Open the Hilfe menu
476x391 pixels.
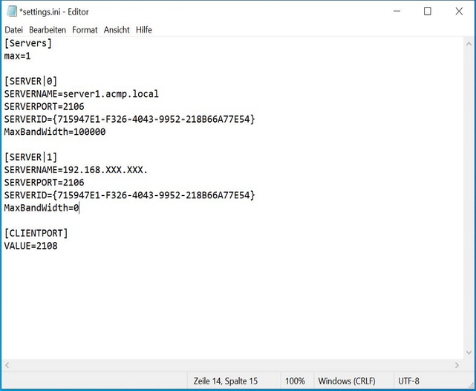tap(144, 30)
